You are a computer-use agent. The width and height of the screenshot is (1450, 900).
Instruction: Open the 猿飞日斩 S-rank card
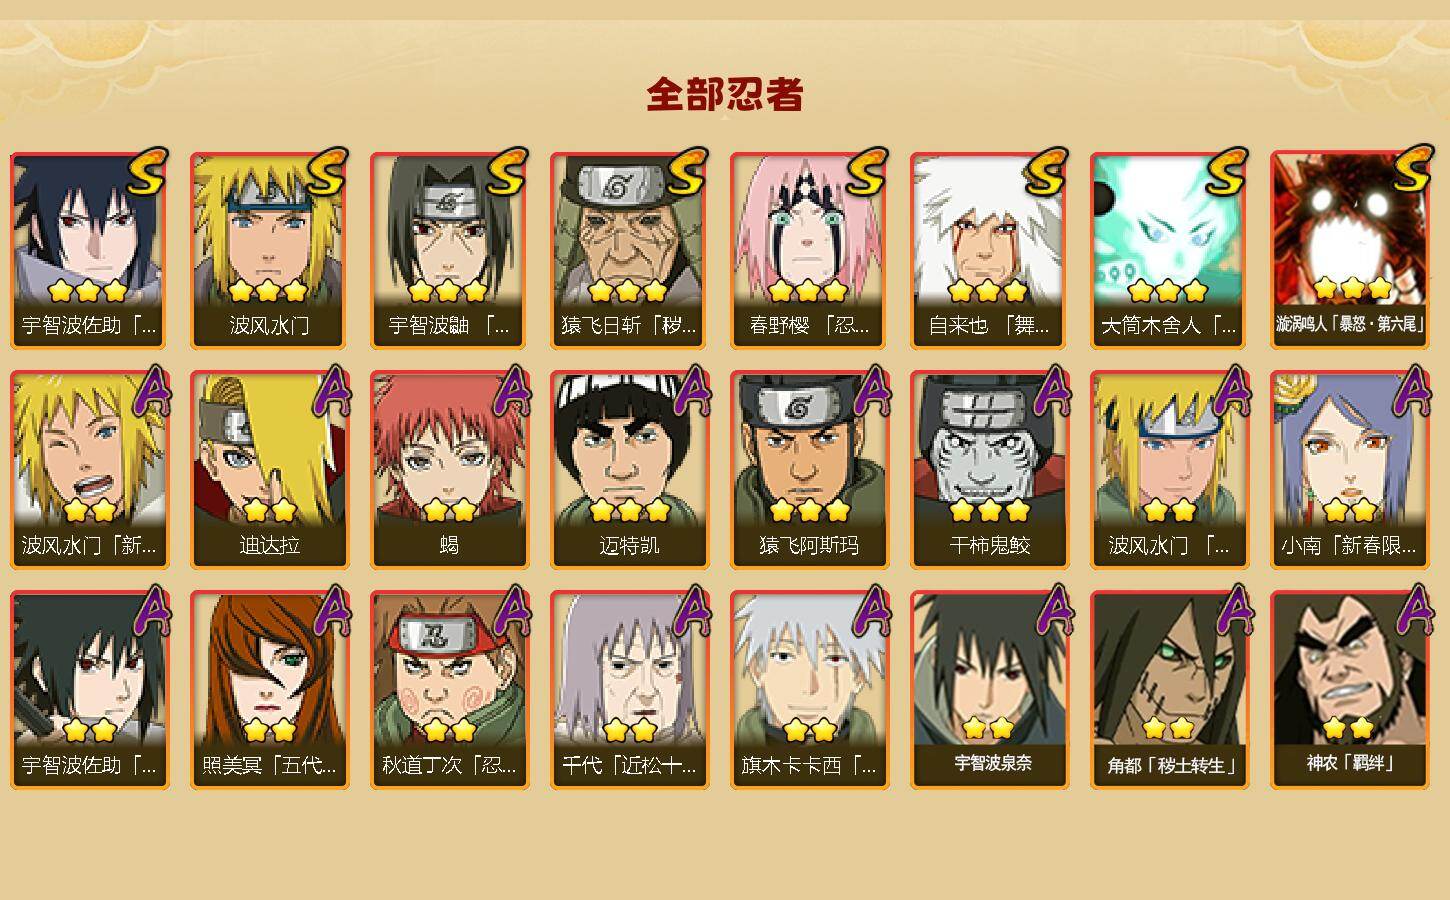coord(629,250)
